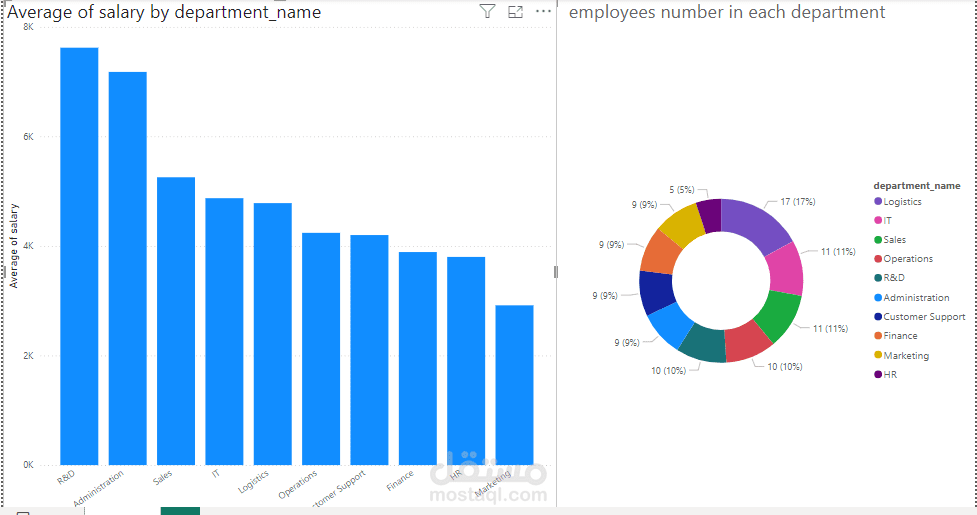The height and width of the screenshot is (515, 977).
Task: Select the Administration salary bar
Action: pyautogui.click(x=128, y=268)
